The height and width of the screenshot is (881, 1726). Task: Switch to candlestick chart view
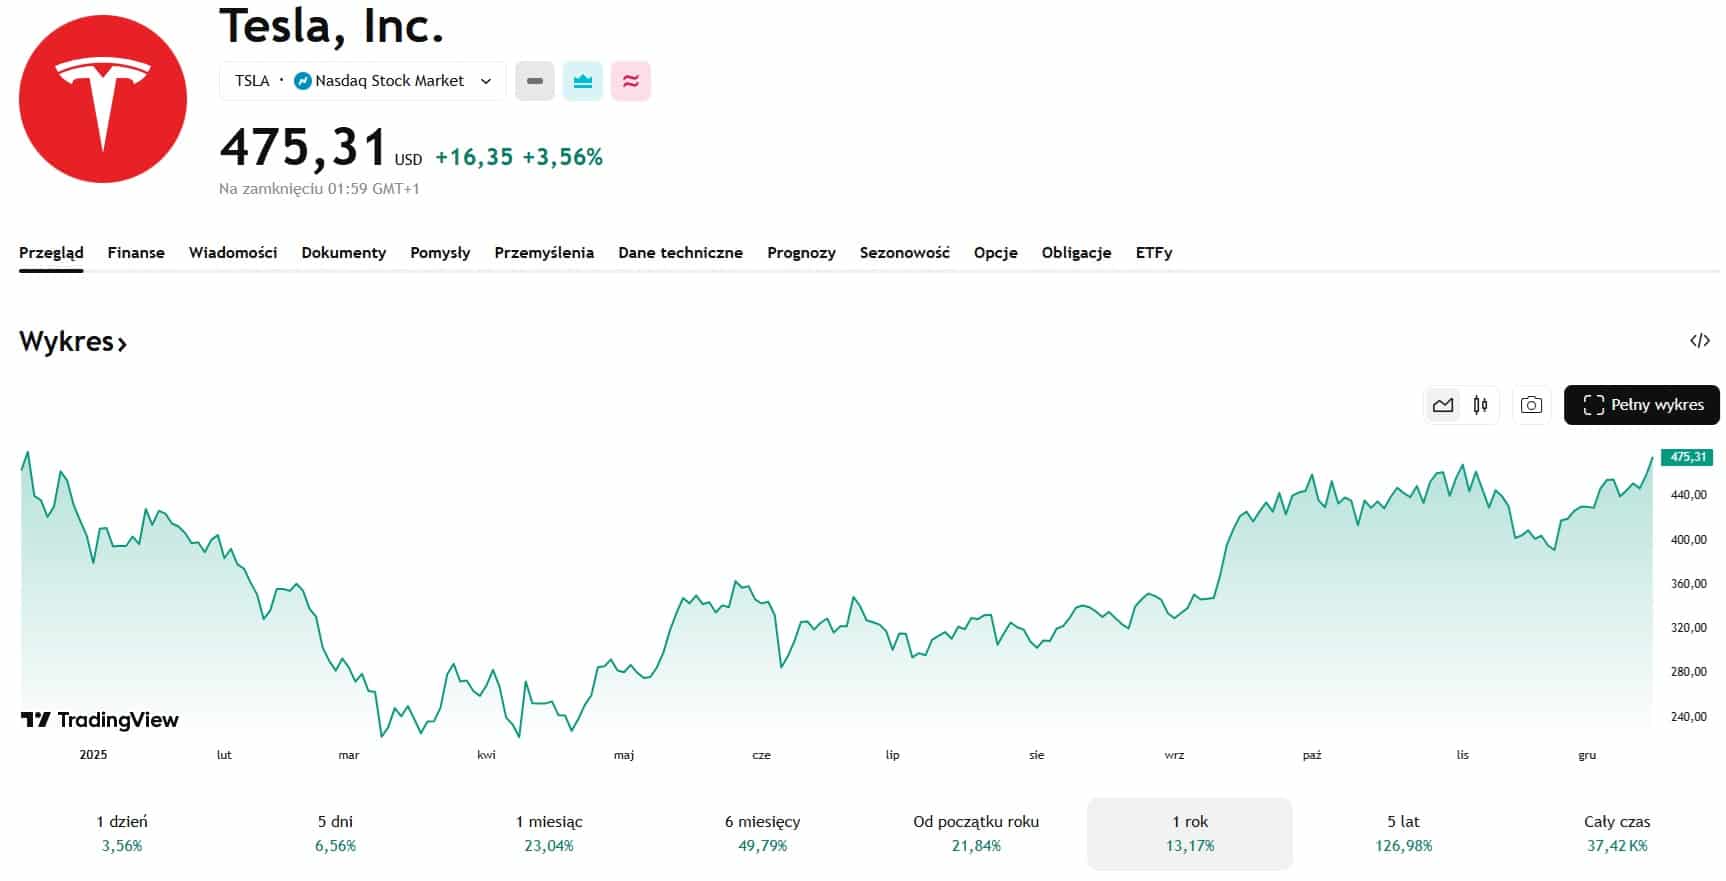1480,405
